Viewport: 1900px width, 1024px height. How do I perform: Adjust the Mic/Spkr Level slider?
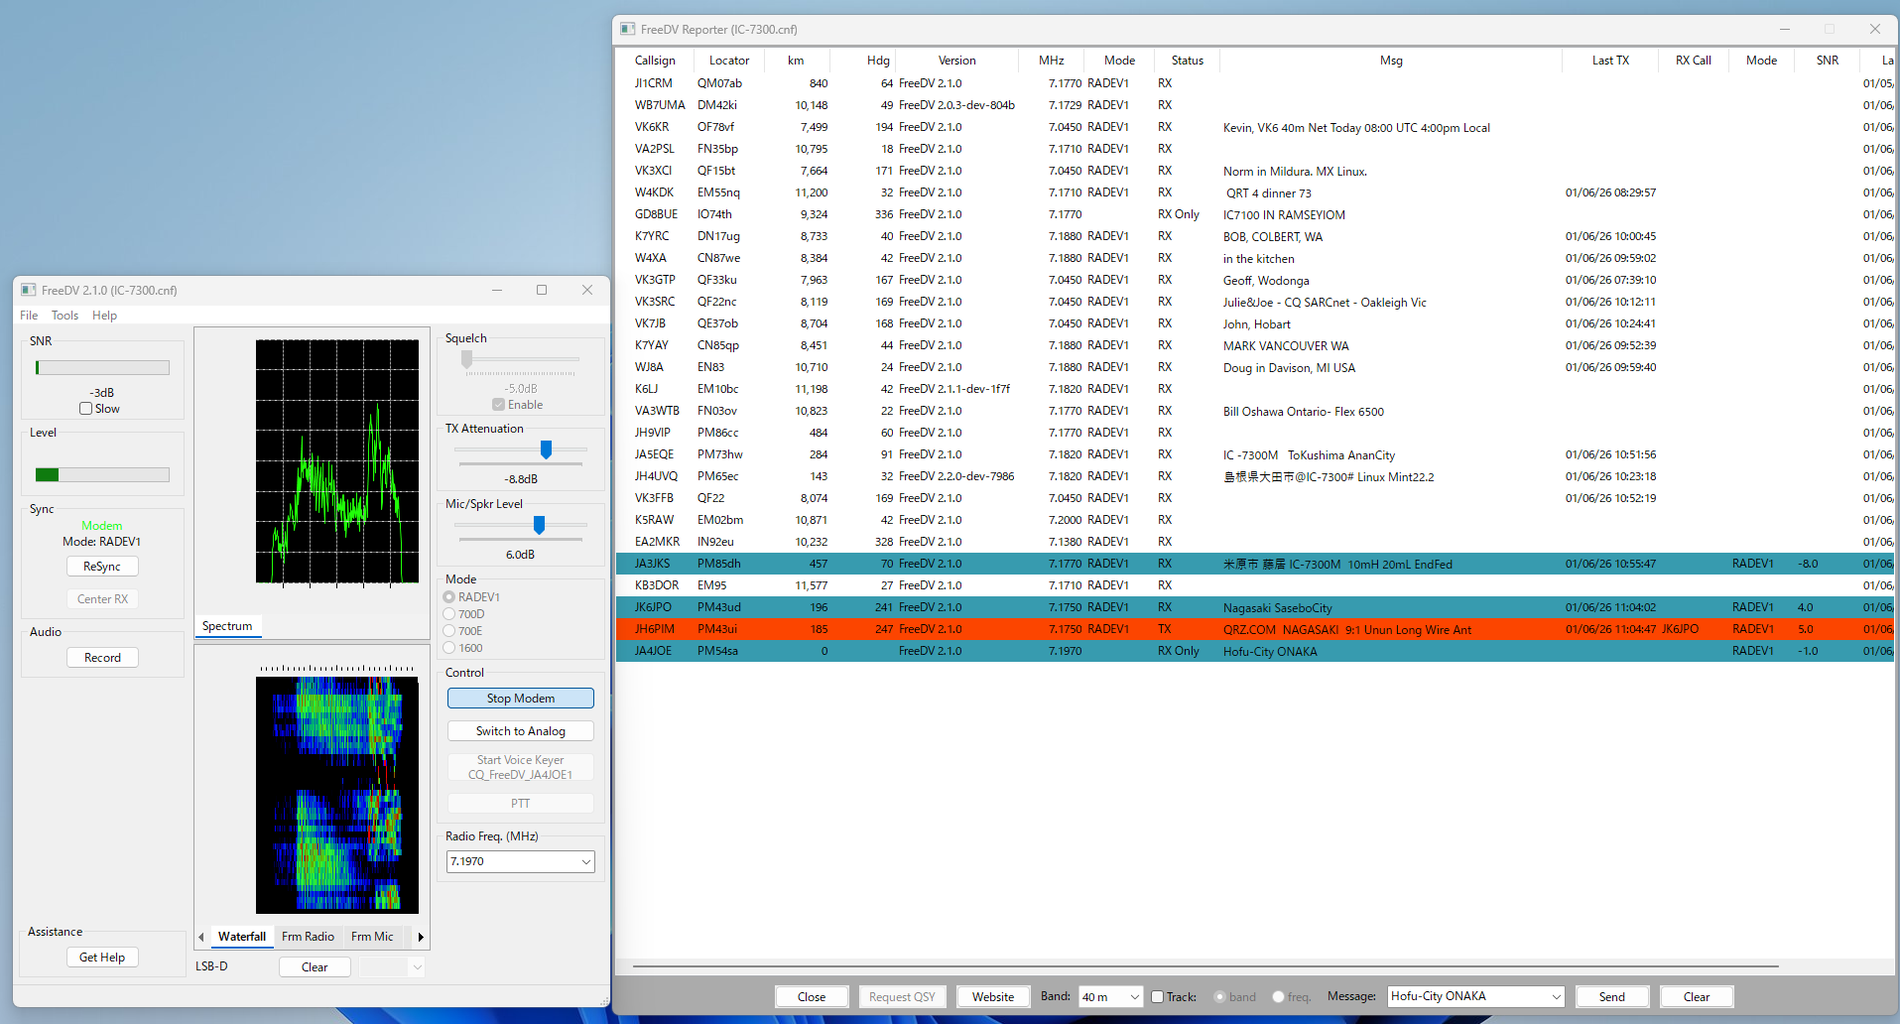[x=539, y=525]
